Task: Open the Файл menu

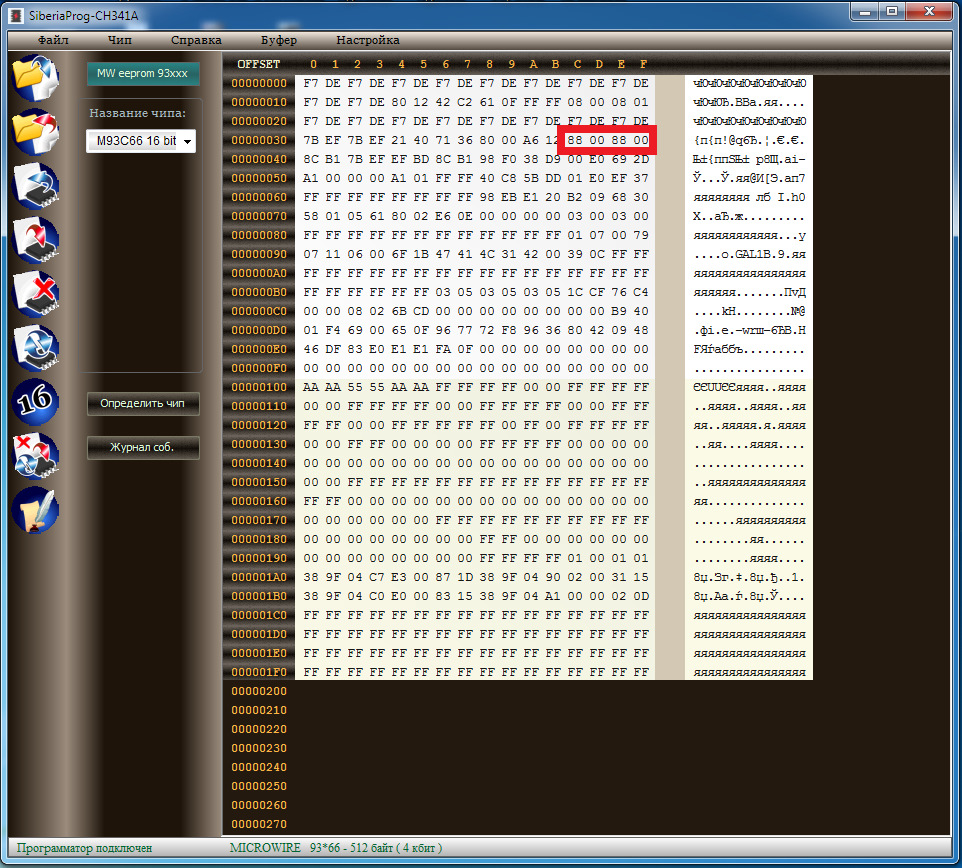Action: pos(53,40)
